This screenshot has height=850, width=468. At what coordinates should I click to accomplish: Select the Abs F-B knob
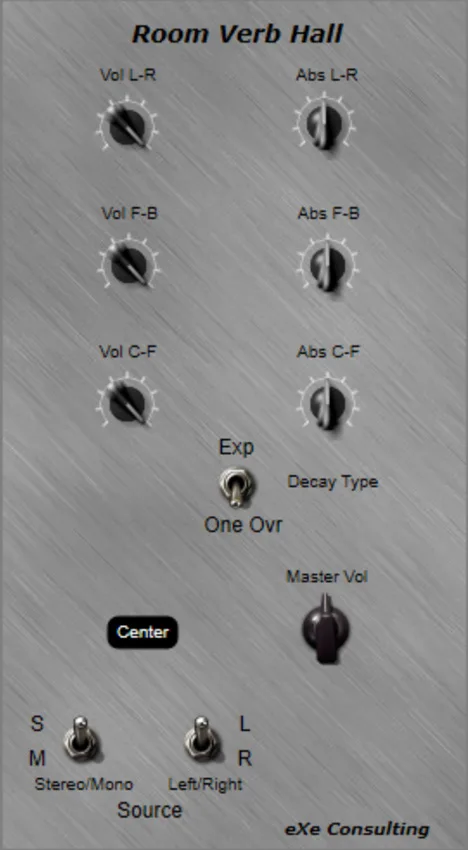tap(327, 264)
